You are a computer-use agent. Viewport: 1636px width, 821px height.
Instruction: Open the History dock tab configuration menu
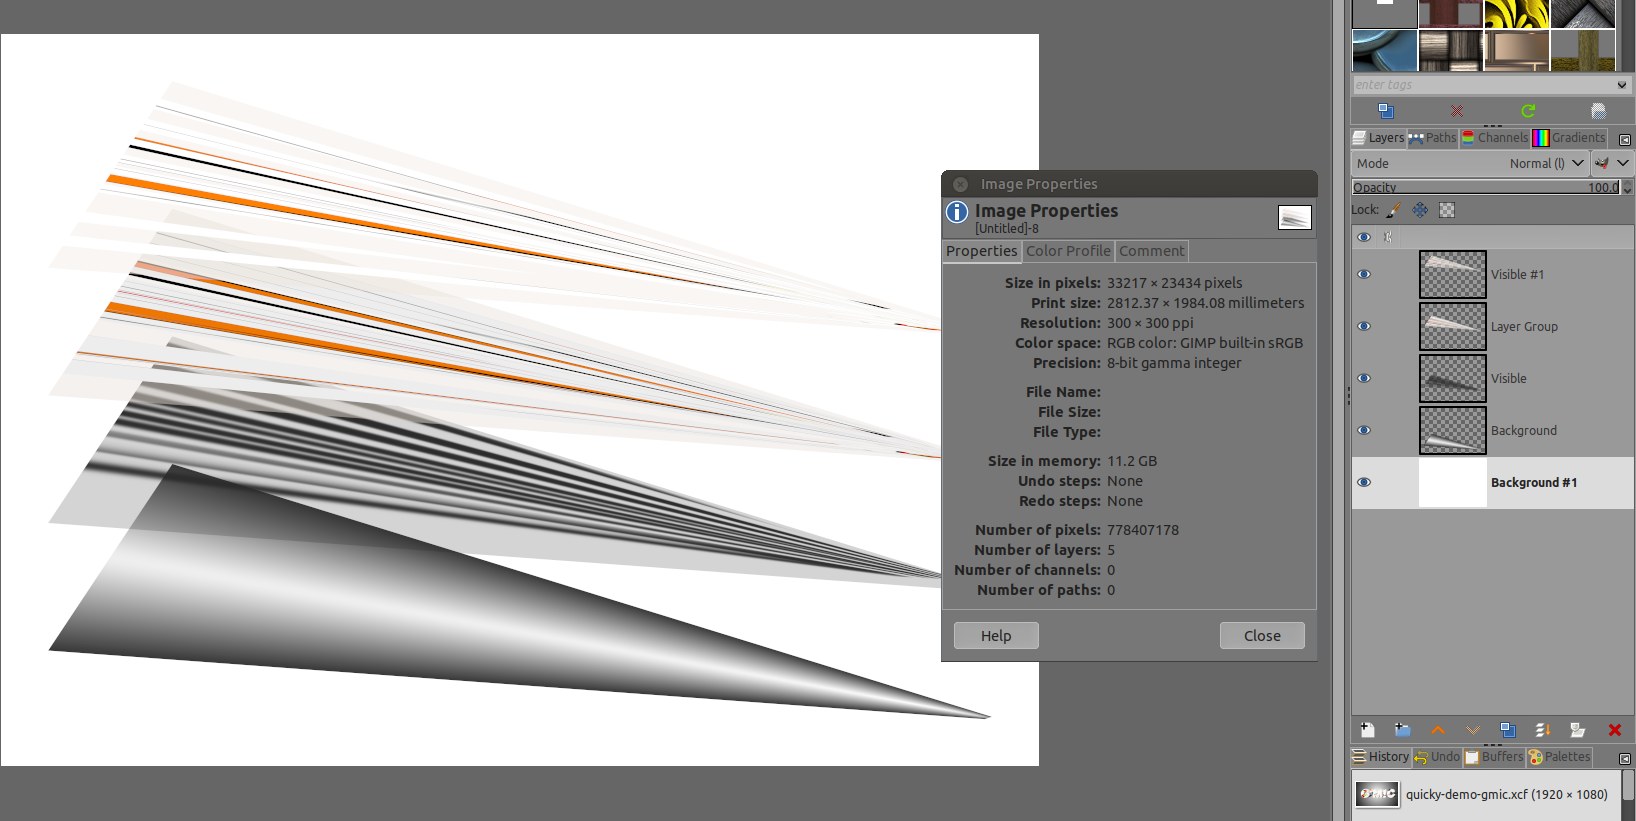pyautogui.click(x=1625, y=758)
